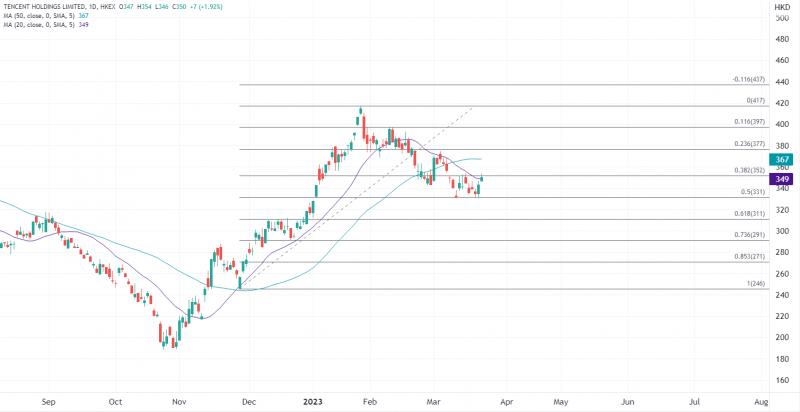This screenshot has height=412, width=800.
Task: Select the 0(417) Fibonacci level label
Action: (x=756, y=101)
